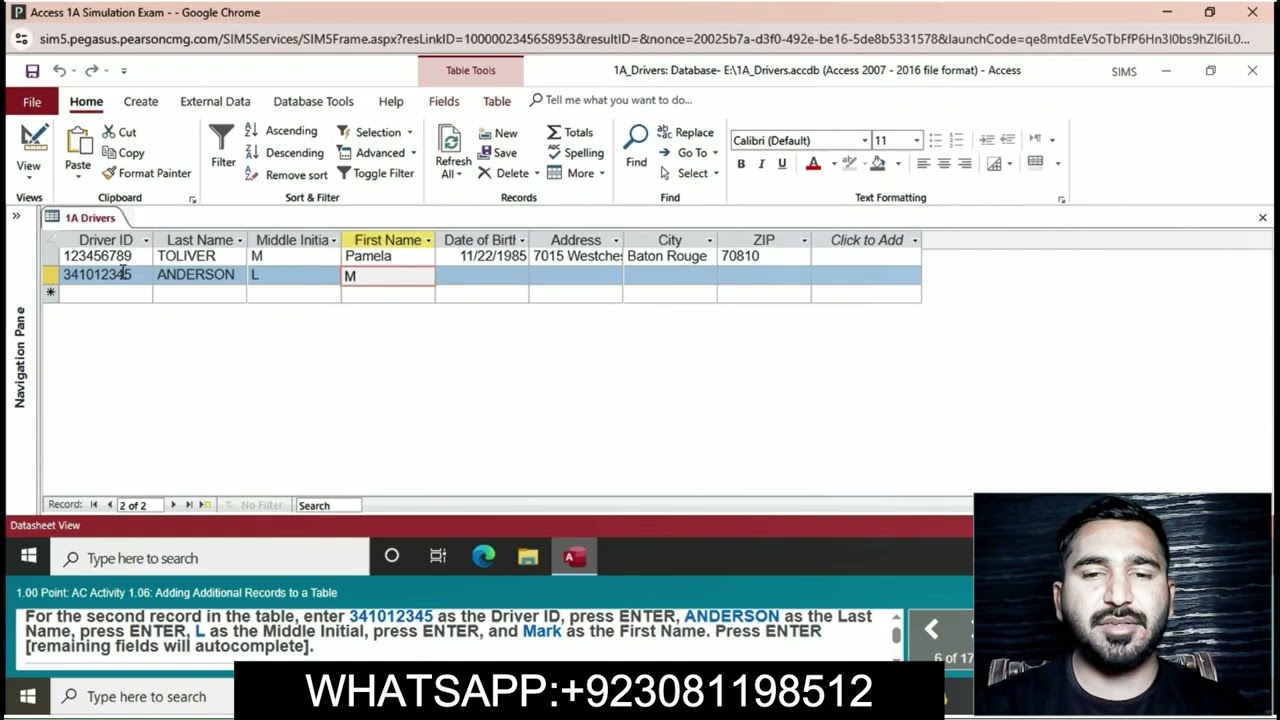Apply the text highlight color
The height and width of the screenshot is (720, 1280).
pyautogui.click(x=850, y=164)
